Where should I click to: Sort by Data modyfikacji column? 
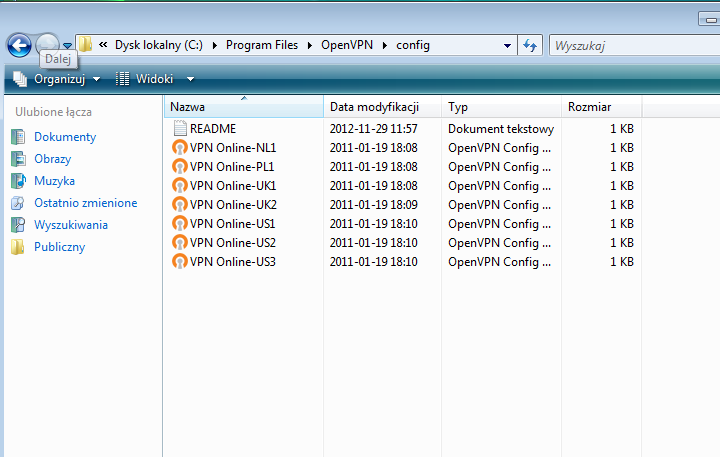(382, 107)
